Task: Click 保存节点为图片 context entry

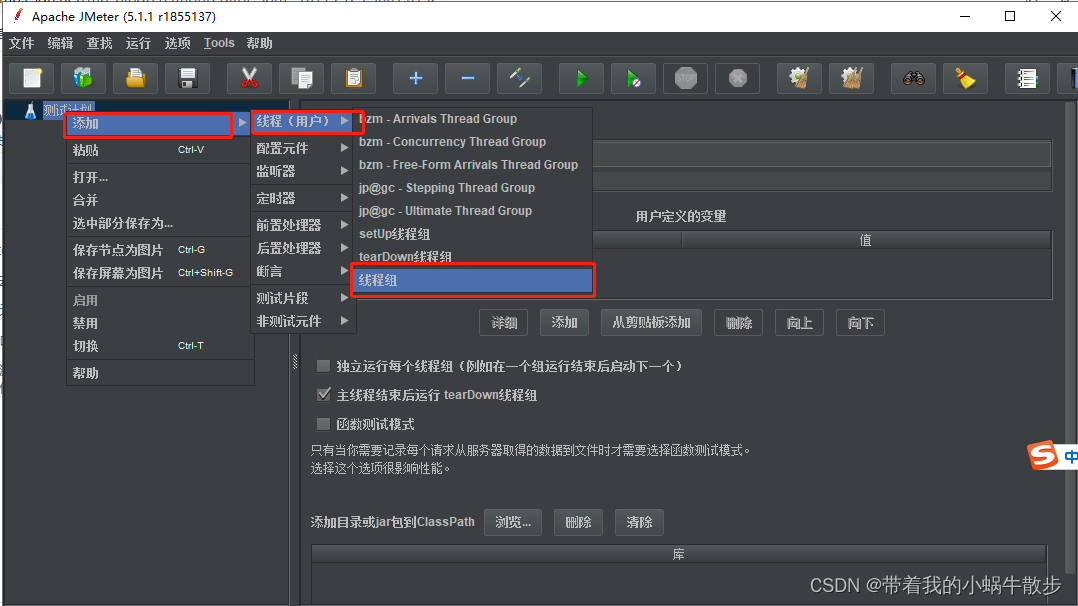Action: click(160, 250)
